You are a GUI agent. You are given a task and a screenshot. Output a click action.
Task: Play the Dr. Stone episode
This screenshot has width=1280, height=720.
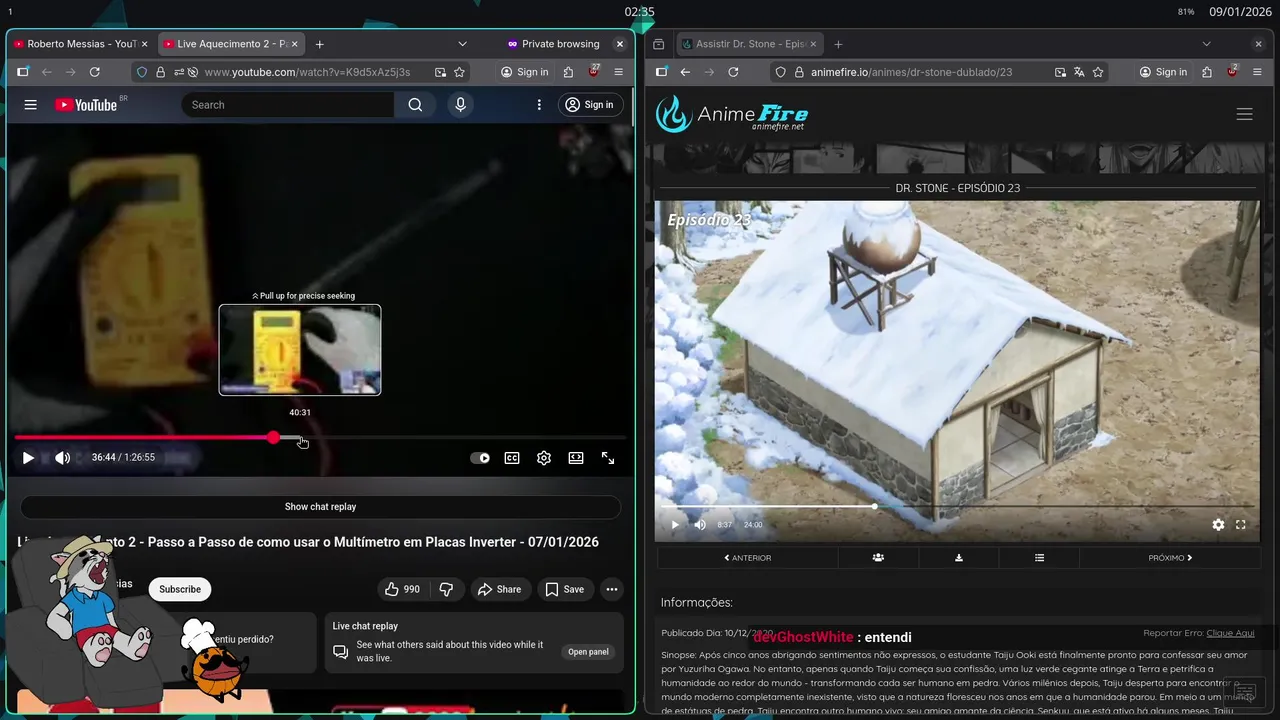[675, 524]
